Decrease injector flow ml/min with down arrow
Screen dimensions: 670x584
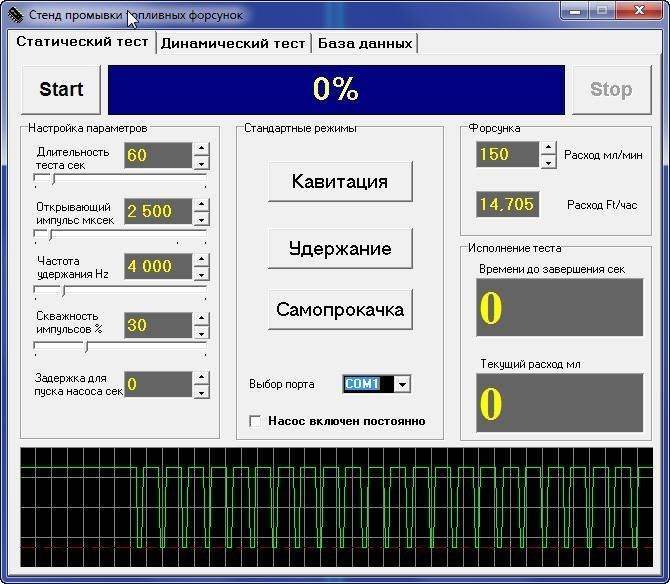coord(547,161)
